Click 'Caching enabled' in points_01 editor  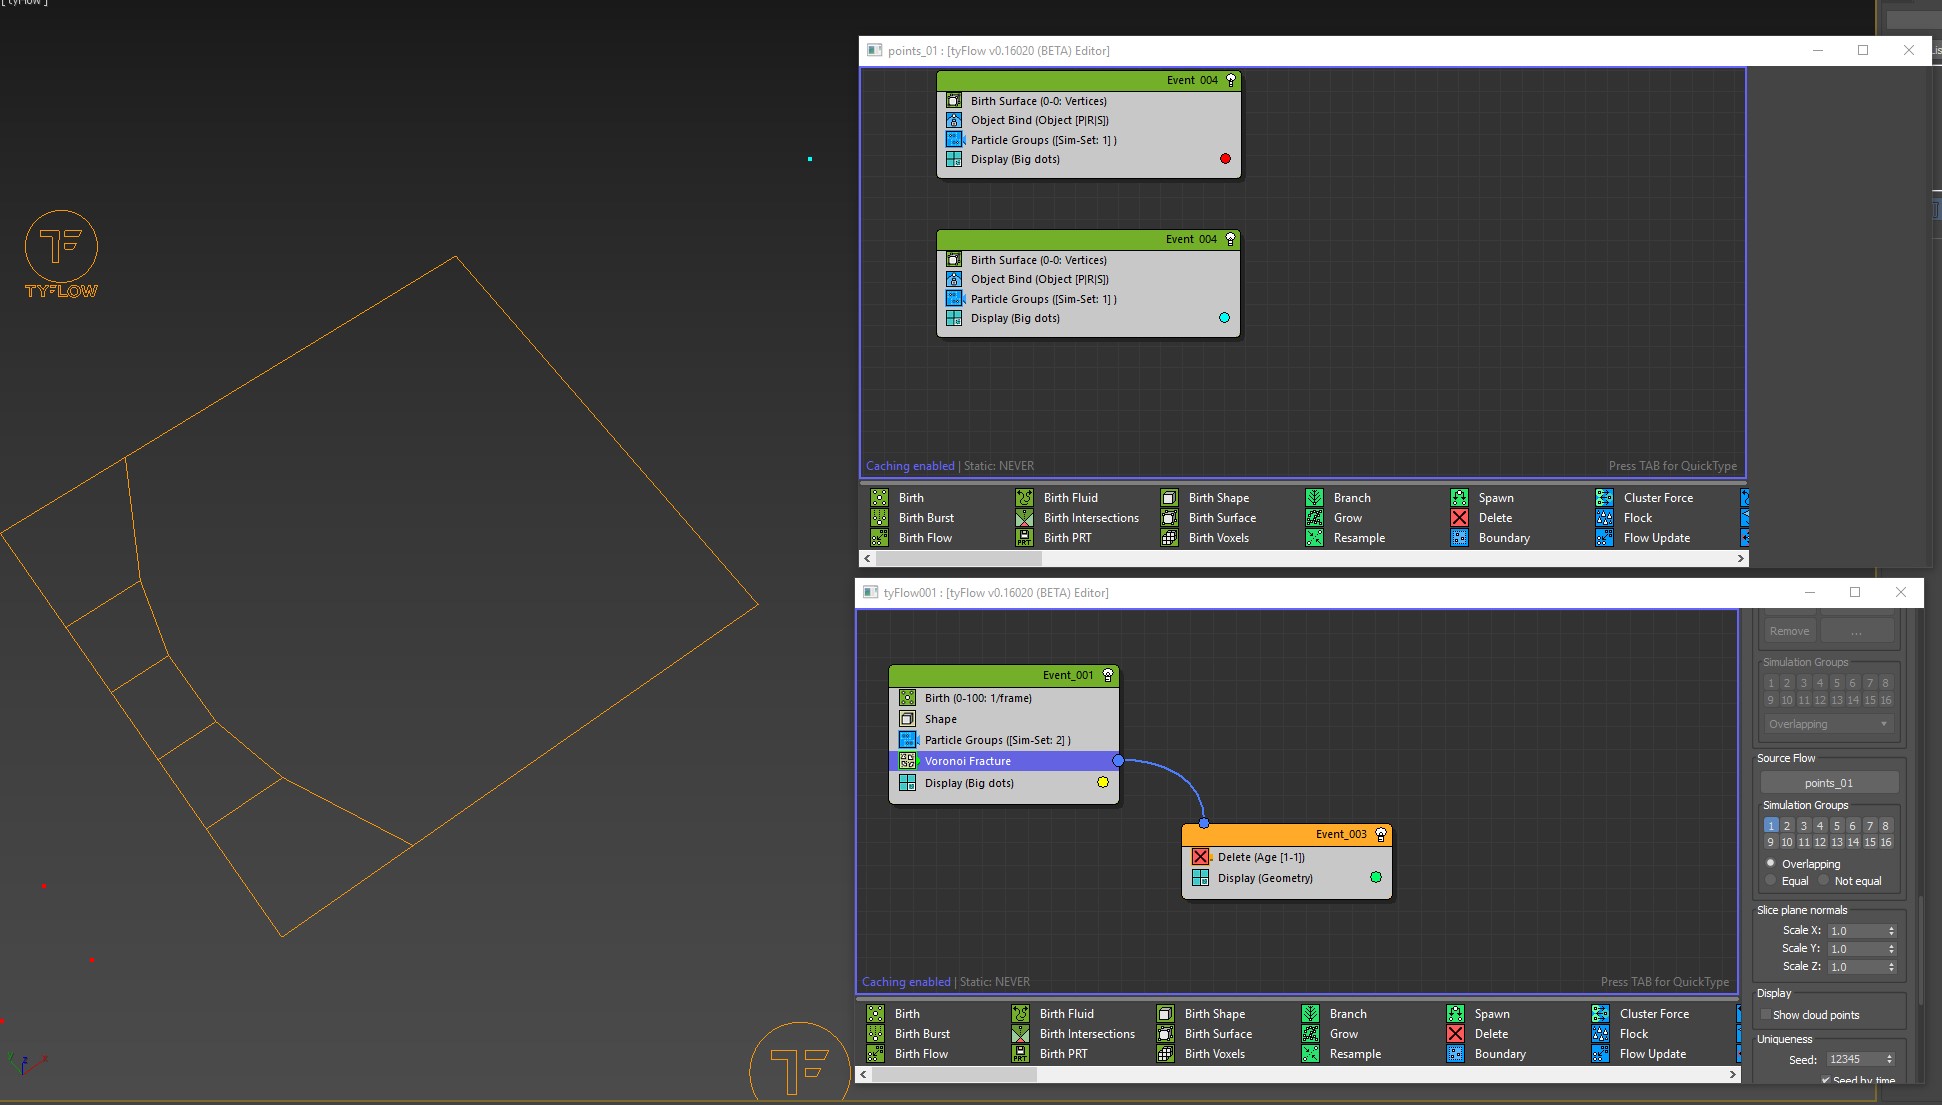coord(910,466)
